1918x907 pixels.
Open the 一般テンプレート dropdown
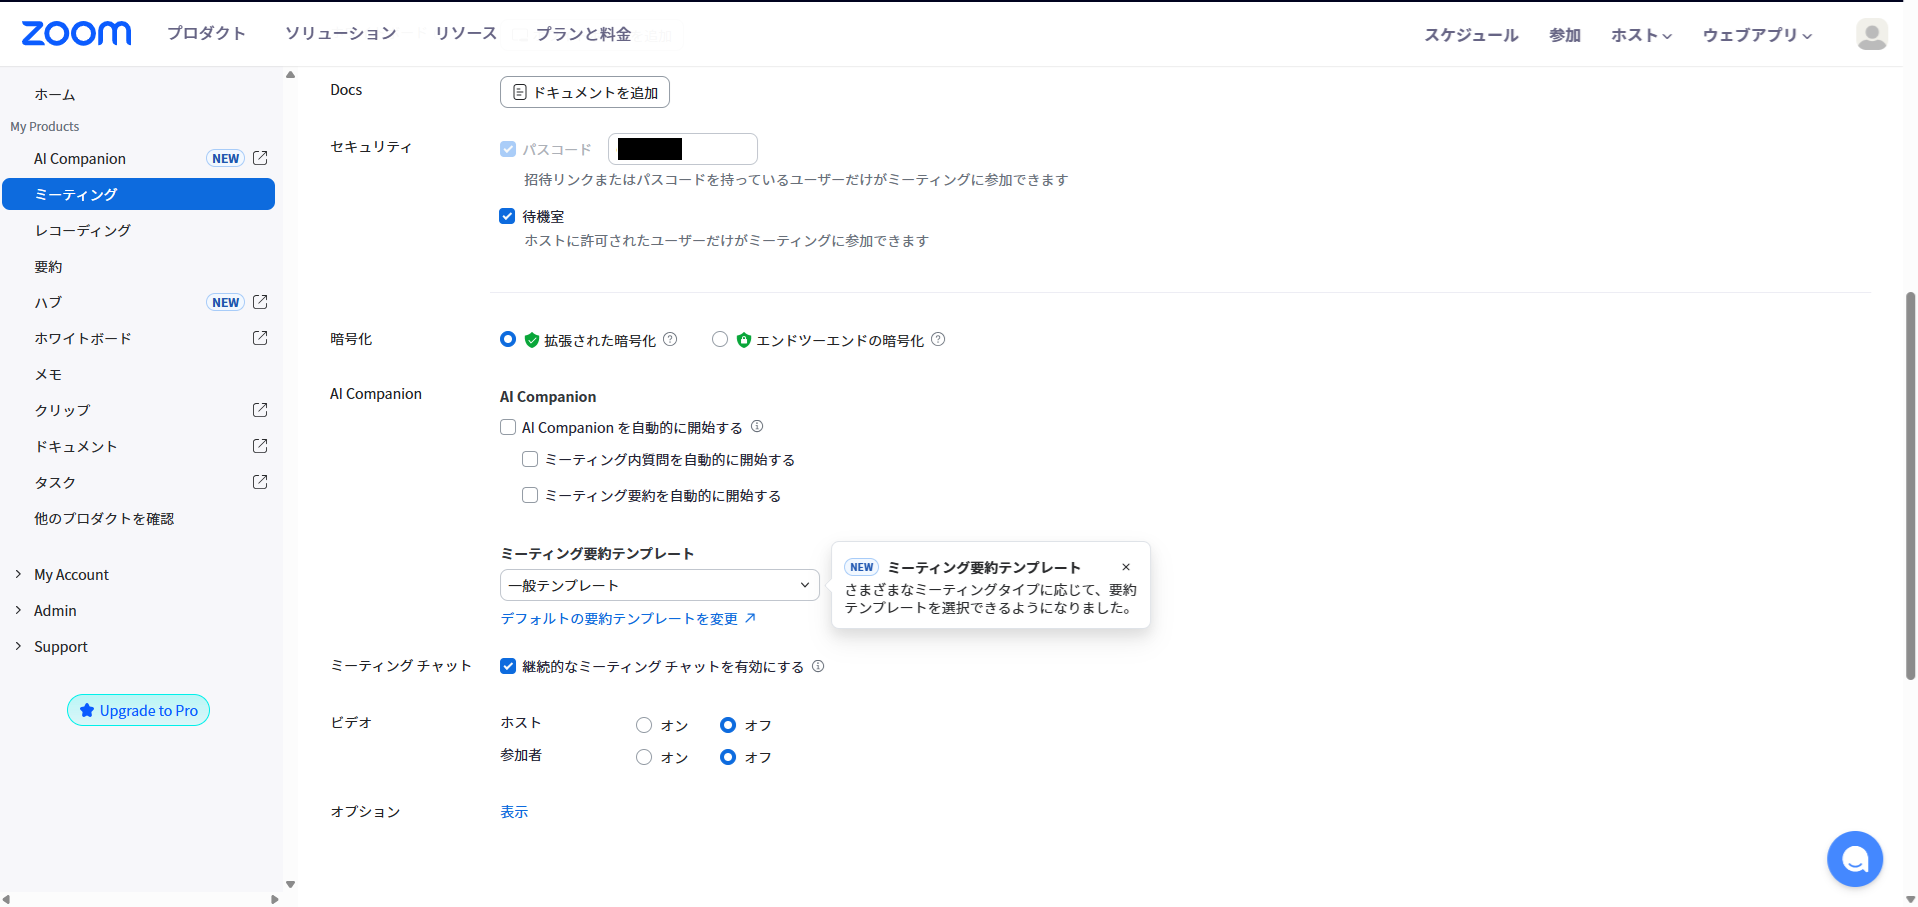[x=659, y=585]
